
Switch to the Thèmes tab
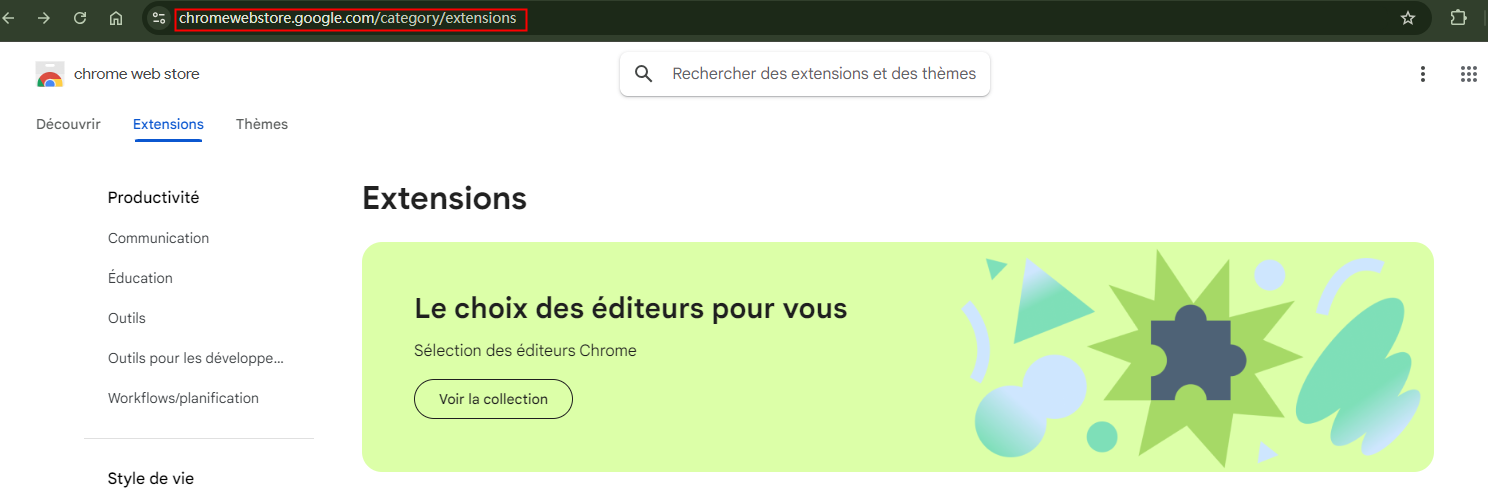pos(262,124)
